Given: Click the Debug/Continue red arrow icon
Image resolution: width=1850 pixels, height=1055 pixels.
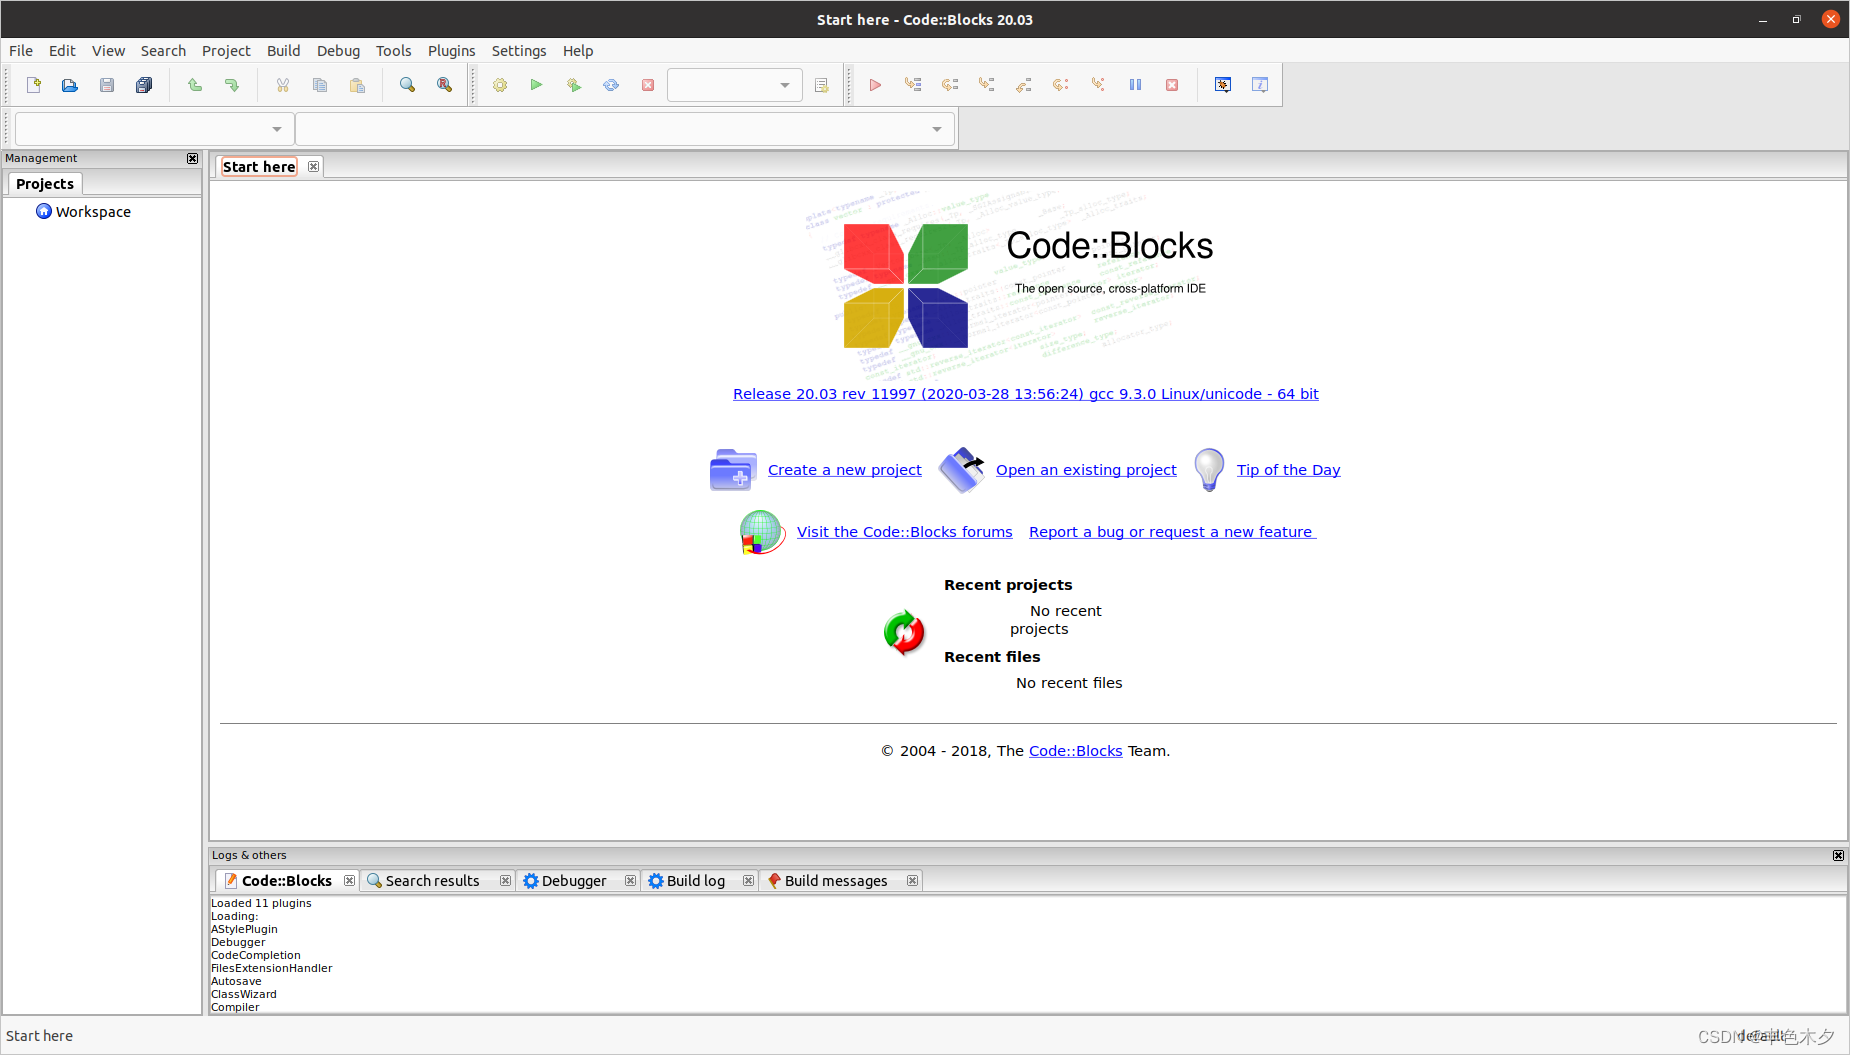Looking at the screenshot, I should [x=875, y=85].
